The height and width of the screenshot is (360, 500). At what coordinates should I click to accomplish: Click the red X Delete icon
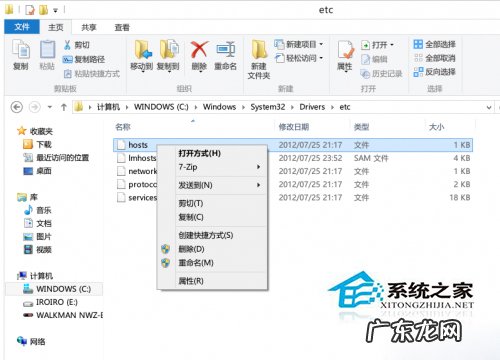[x=199, y=50]
